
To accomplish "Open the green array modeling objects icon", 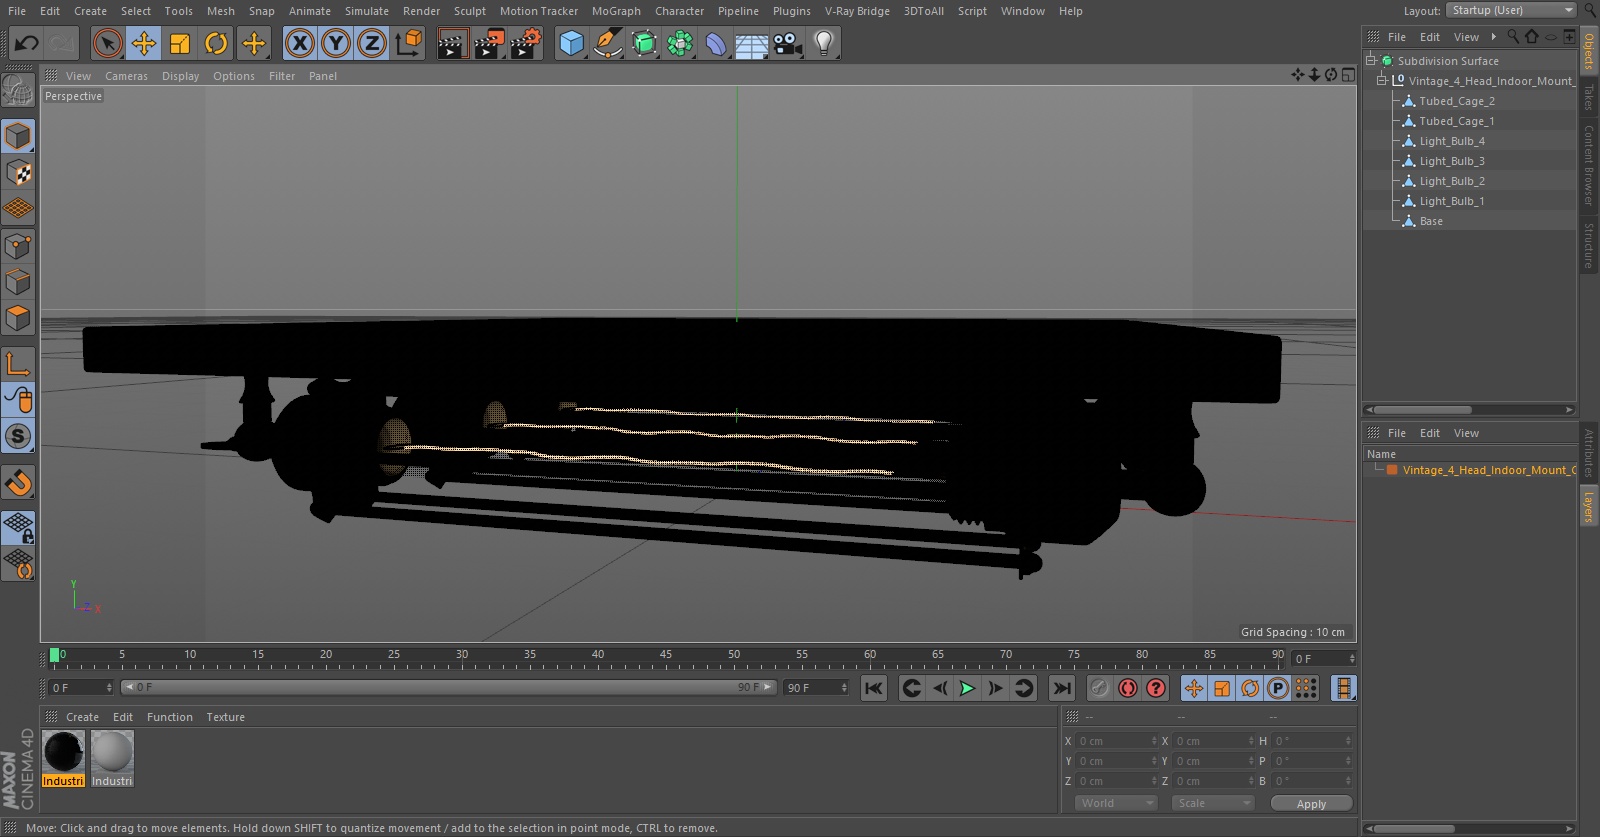I will point(680,43).
